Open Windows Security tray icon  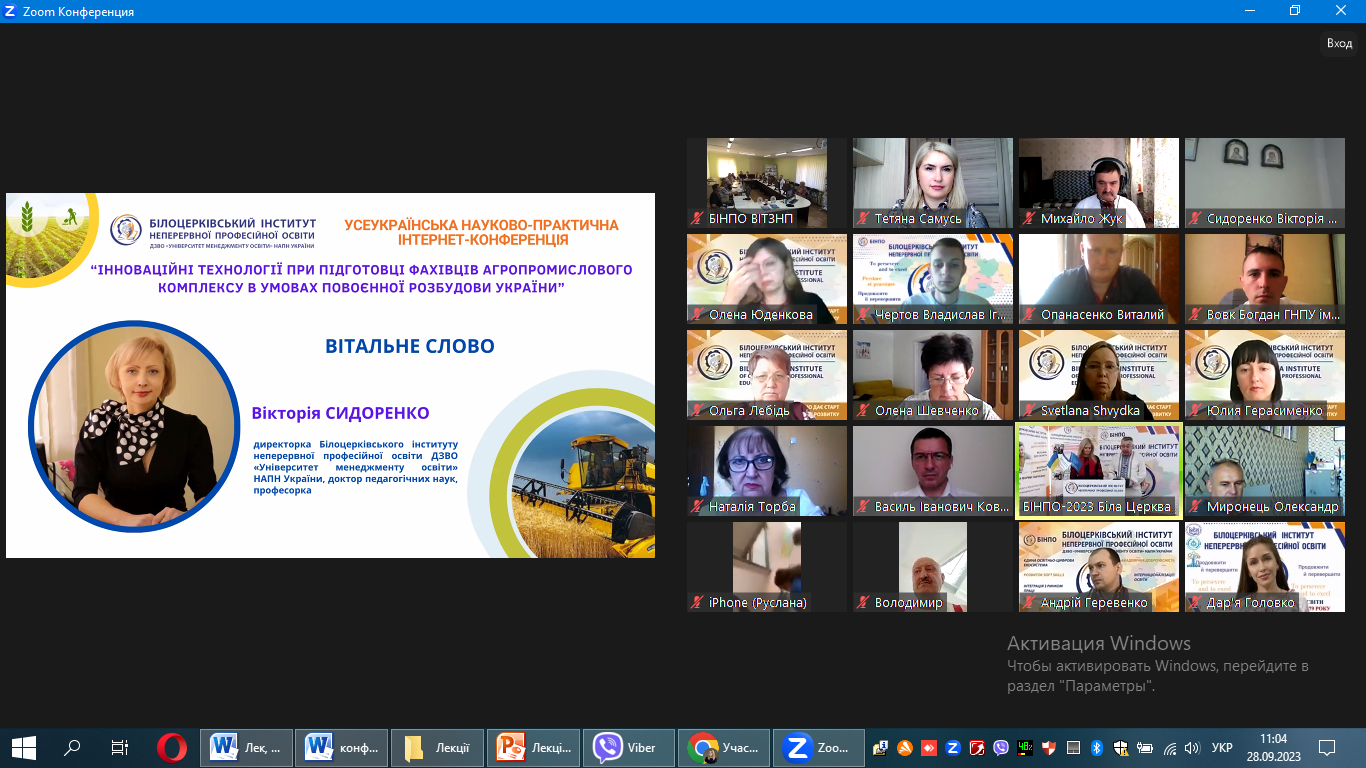pyautogui.click(x=1120, y=748)
